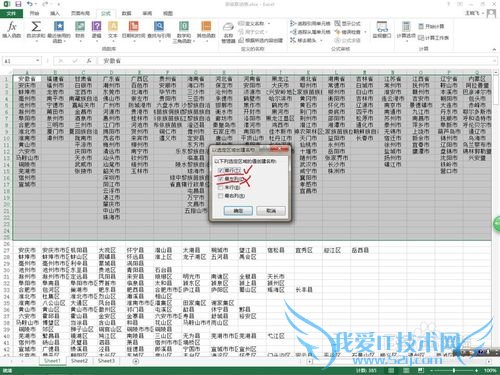
Task: Click Create from Selection in the ribbon
Action: point(261,40)
